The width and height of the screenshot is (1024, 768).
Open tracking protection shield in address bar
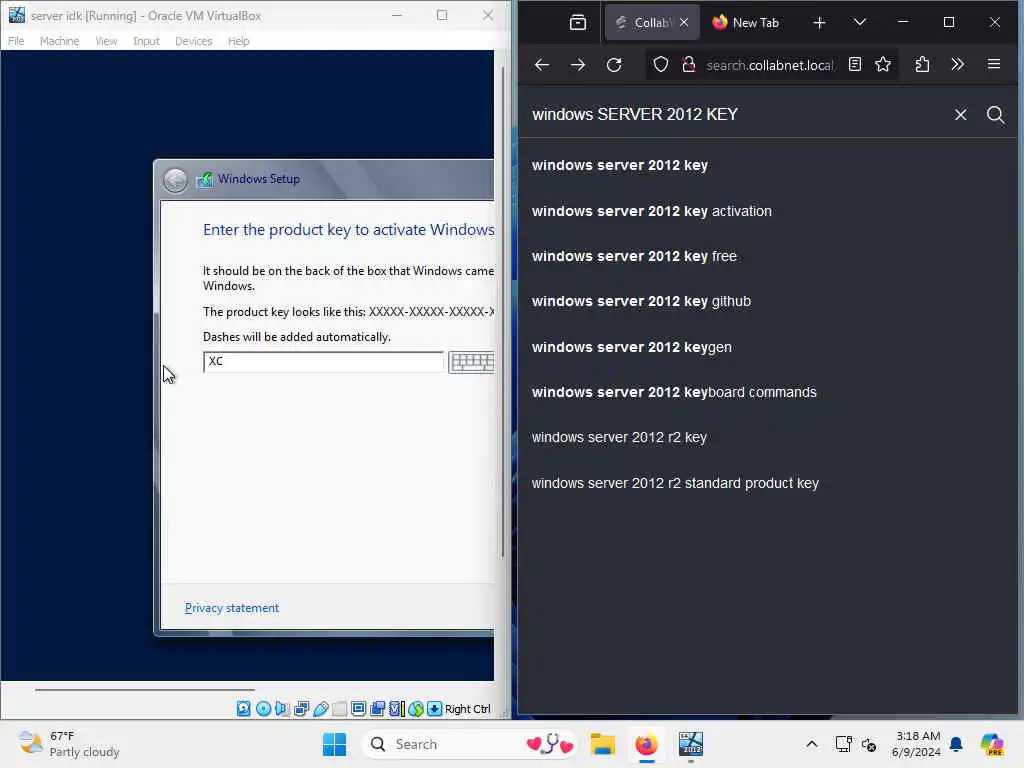(x=661, y=65)
